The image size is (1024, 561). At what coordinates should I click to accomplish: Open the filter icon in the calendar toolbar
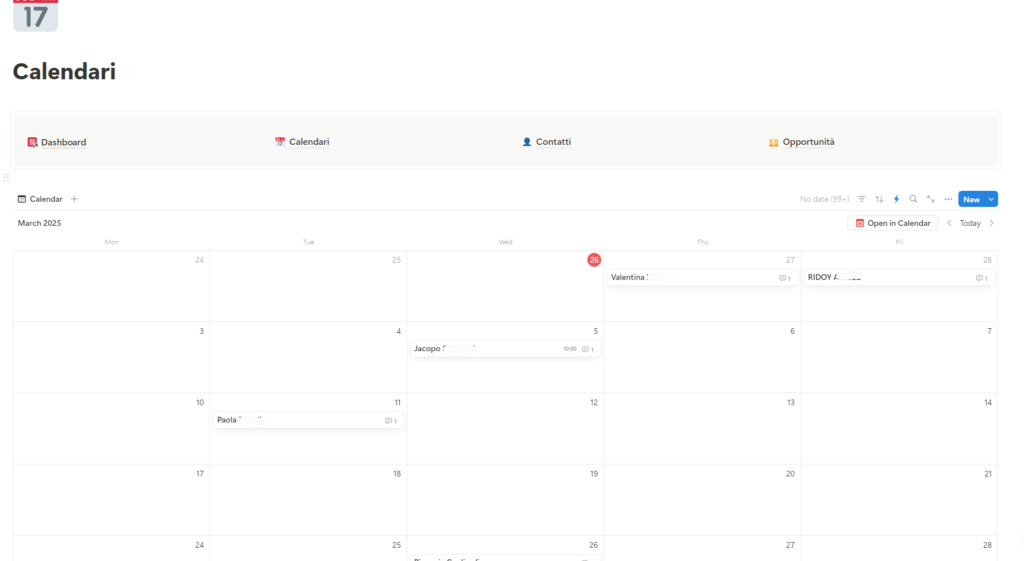tap(861, 199)
